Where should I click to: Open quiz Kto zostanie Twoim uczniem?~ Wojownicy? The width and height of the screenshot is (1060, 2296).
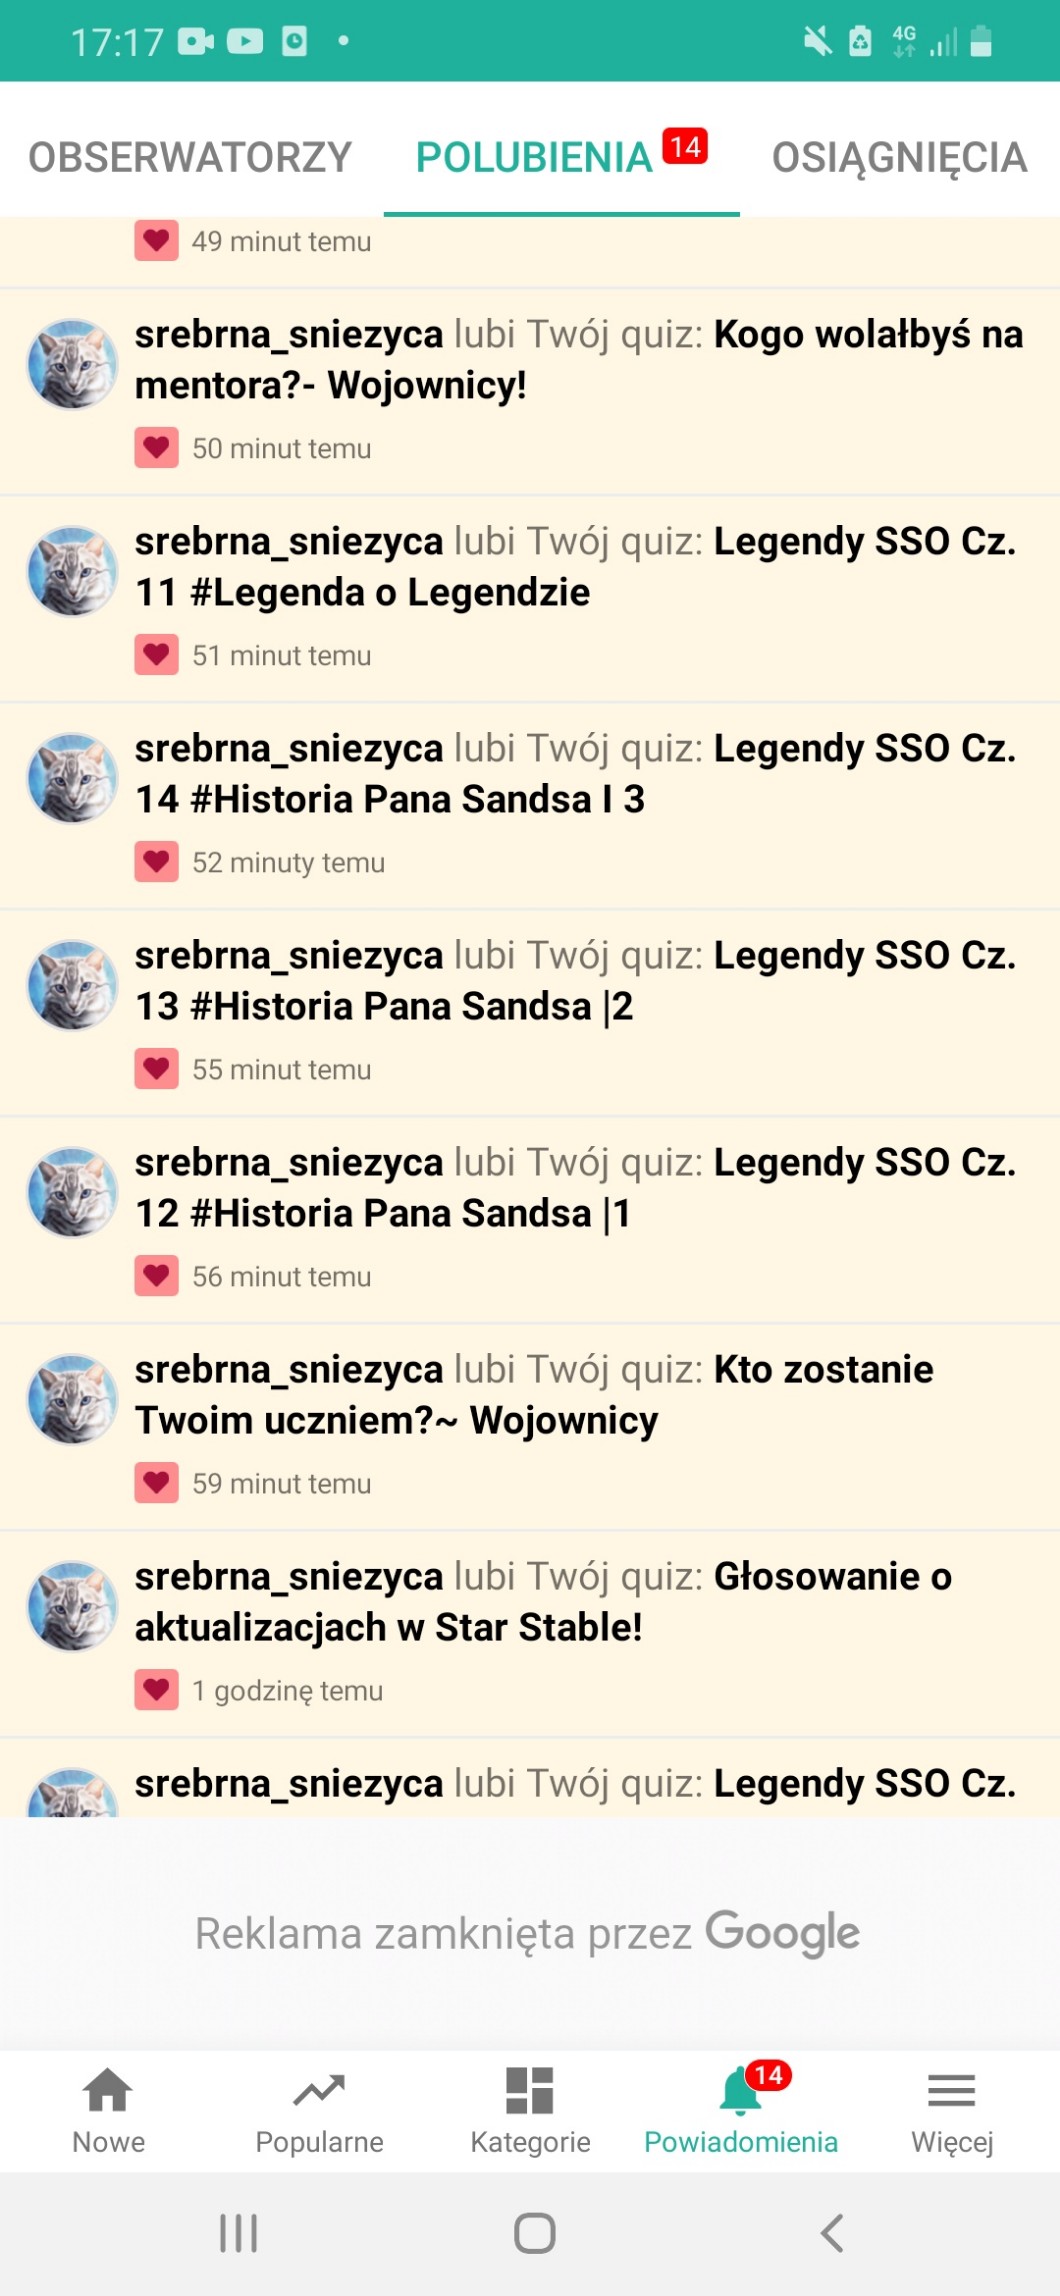534,1395
